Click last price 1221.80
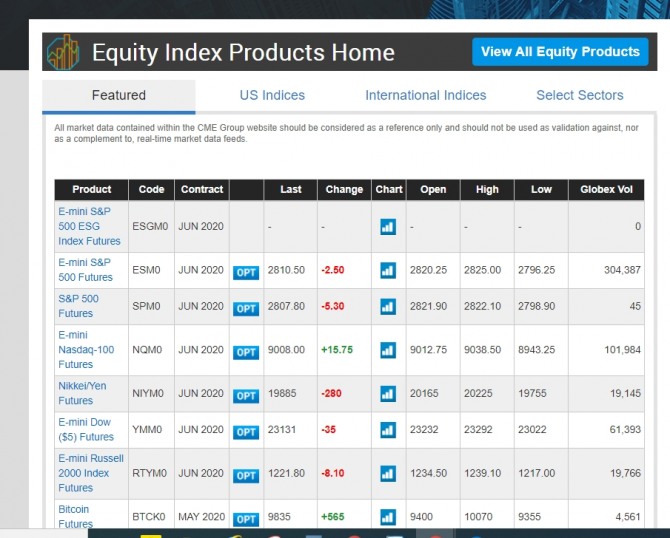The width and height of the screenshot is (670, 538). pos(286,473)
